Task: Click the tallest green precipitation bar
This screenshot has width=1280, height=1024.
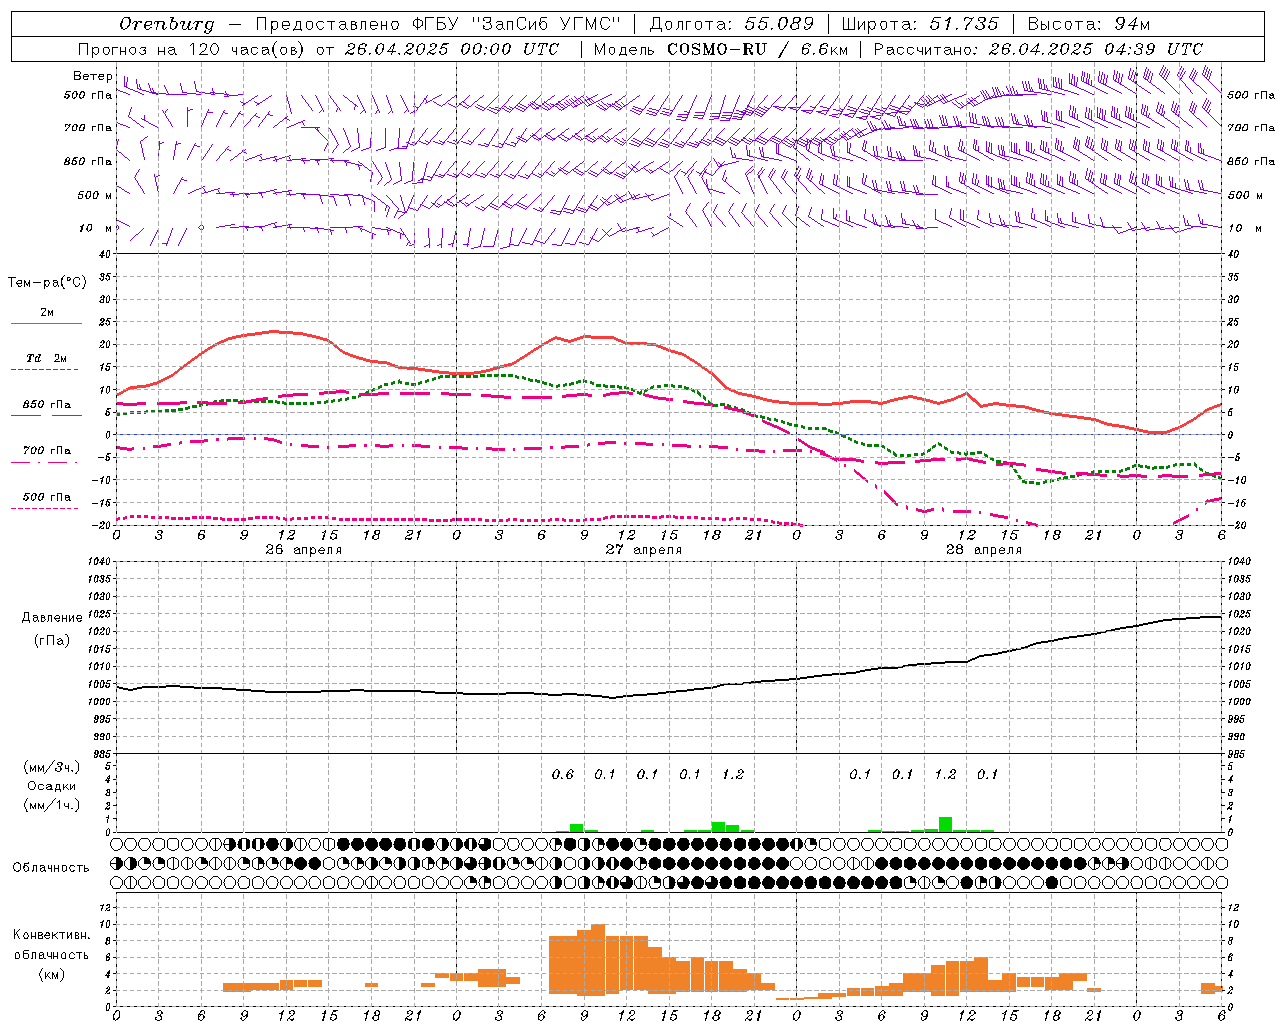Action: point(945,824)
